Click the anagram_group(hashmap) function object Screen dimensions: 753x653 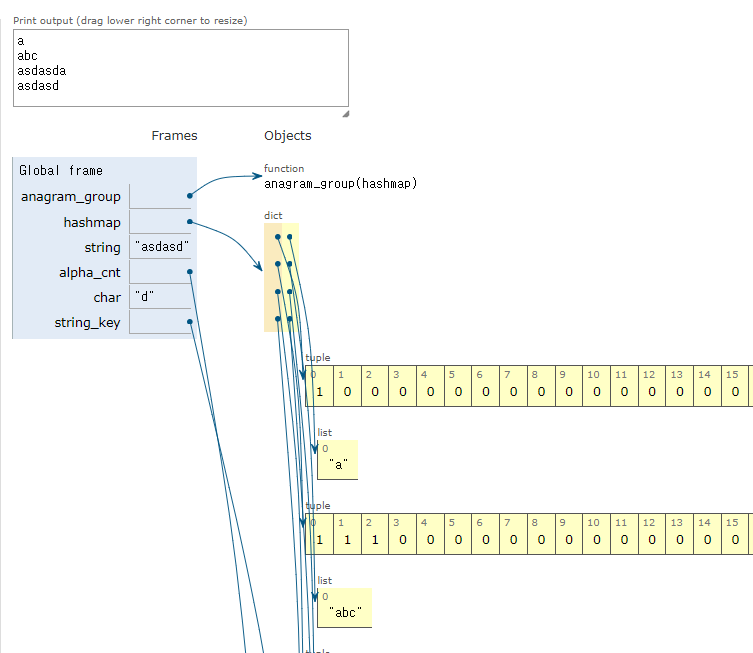(340, 183)
